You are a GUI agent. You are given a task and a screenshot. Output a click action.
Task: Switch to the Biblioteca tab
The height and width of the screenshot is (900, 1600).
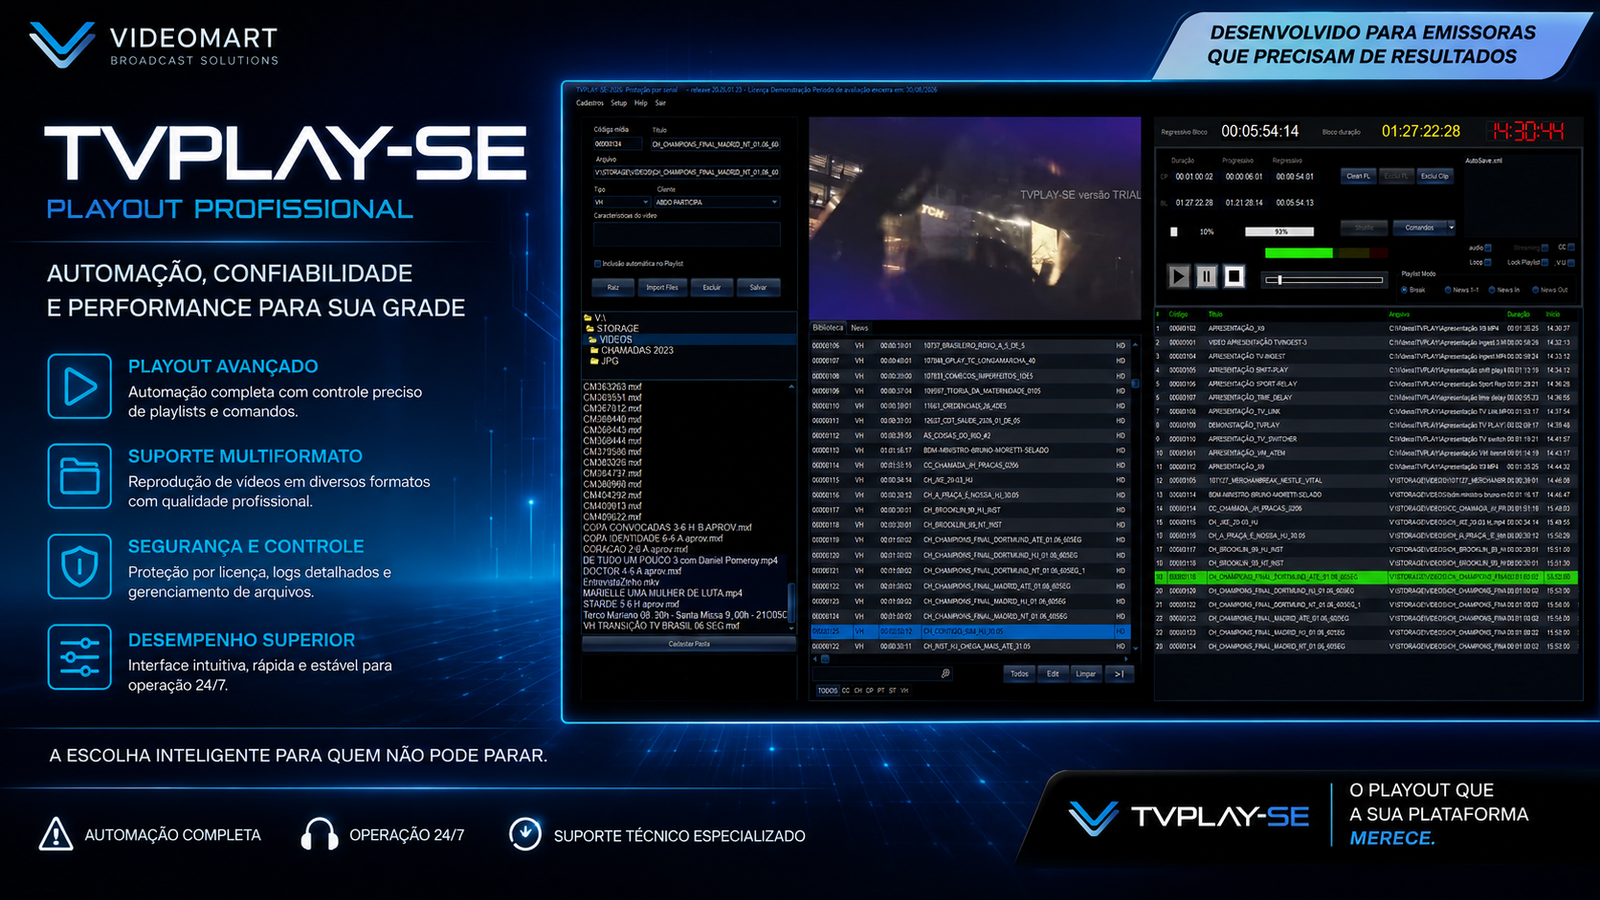pos(828,327)
